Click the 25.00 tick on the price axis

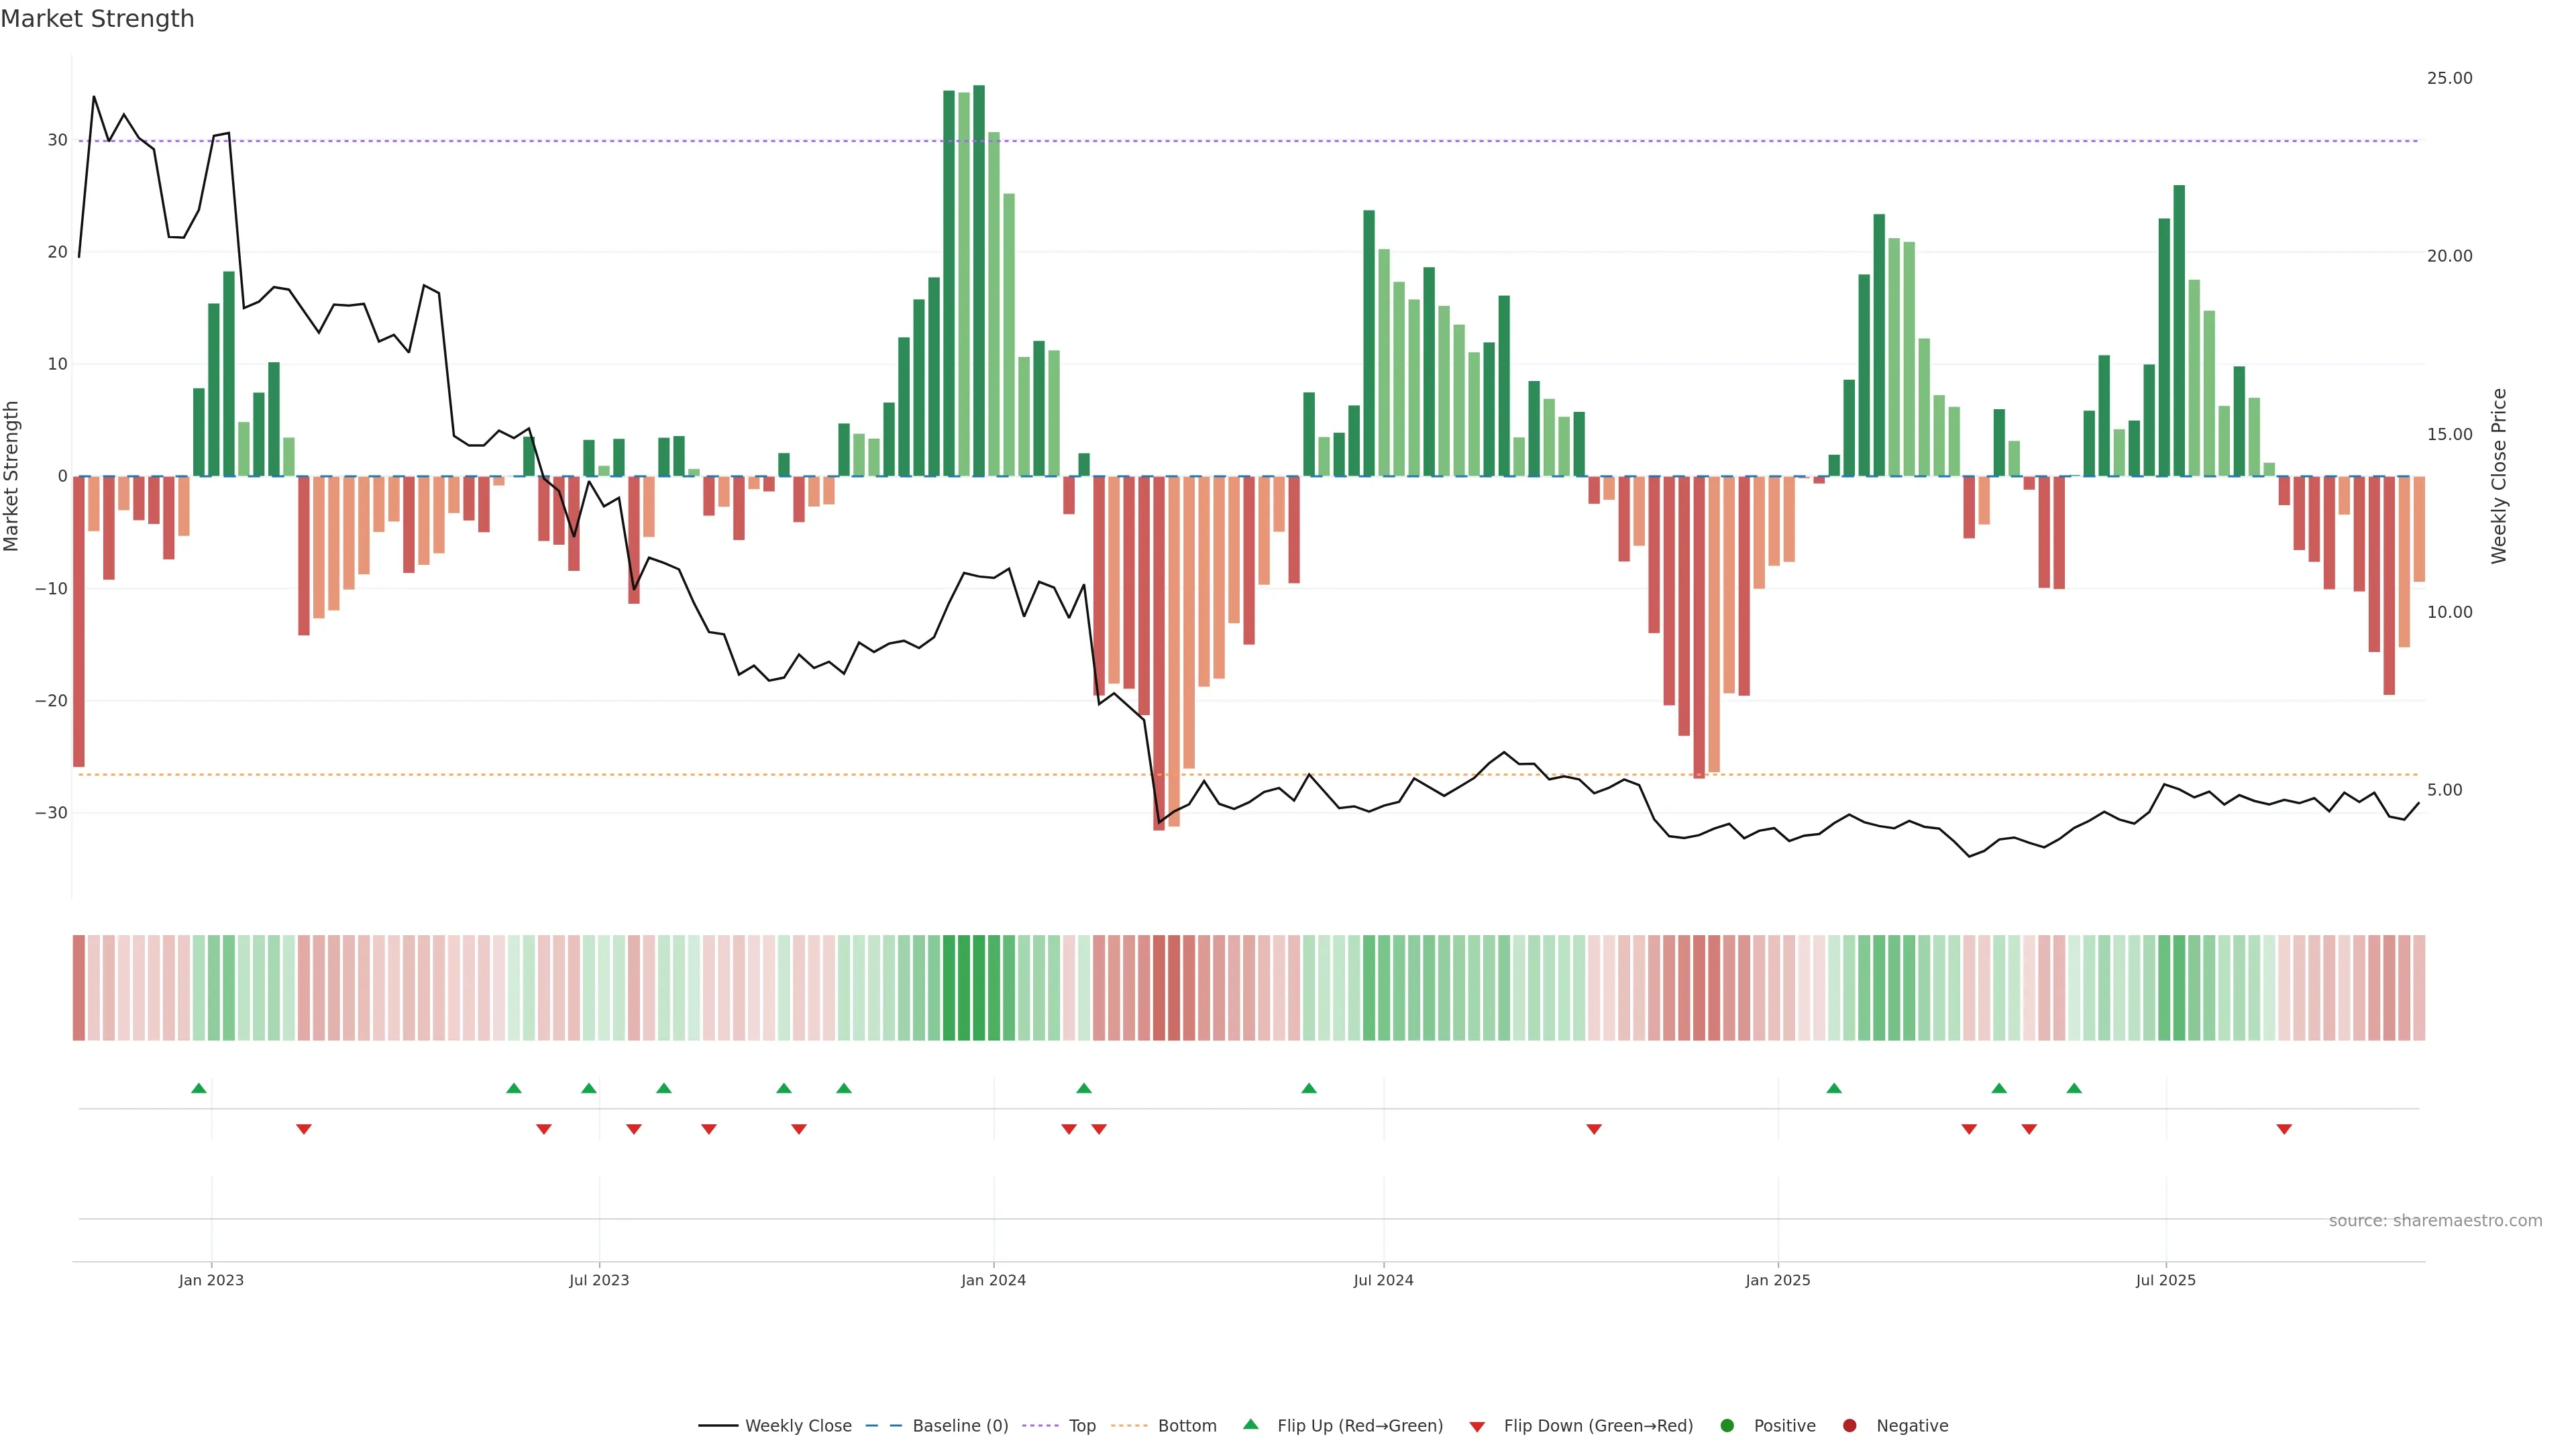tap(2449, 78)
